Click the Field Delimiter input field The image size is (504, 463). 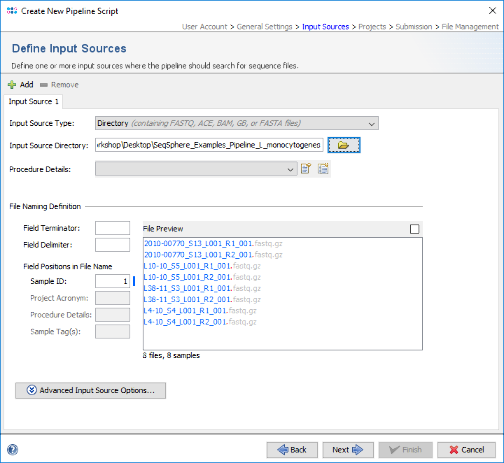[112, 245]
